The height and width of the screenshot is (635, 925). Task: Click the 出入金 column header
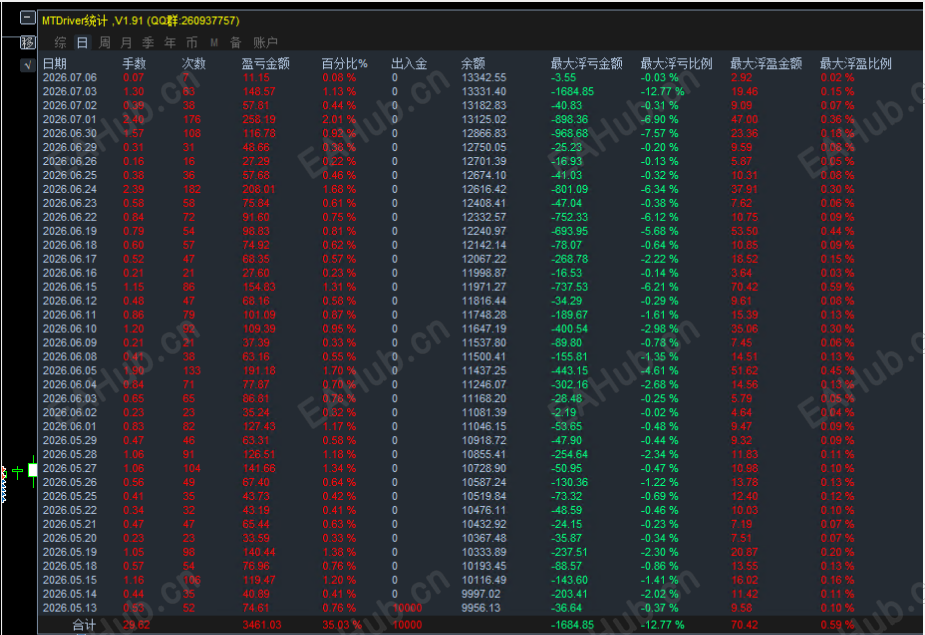[409, 64]
